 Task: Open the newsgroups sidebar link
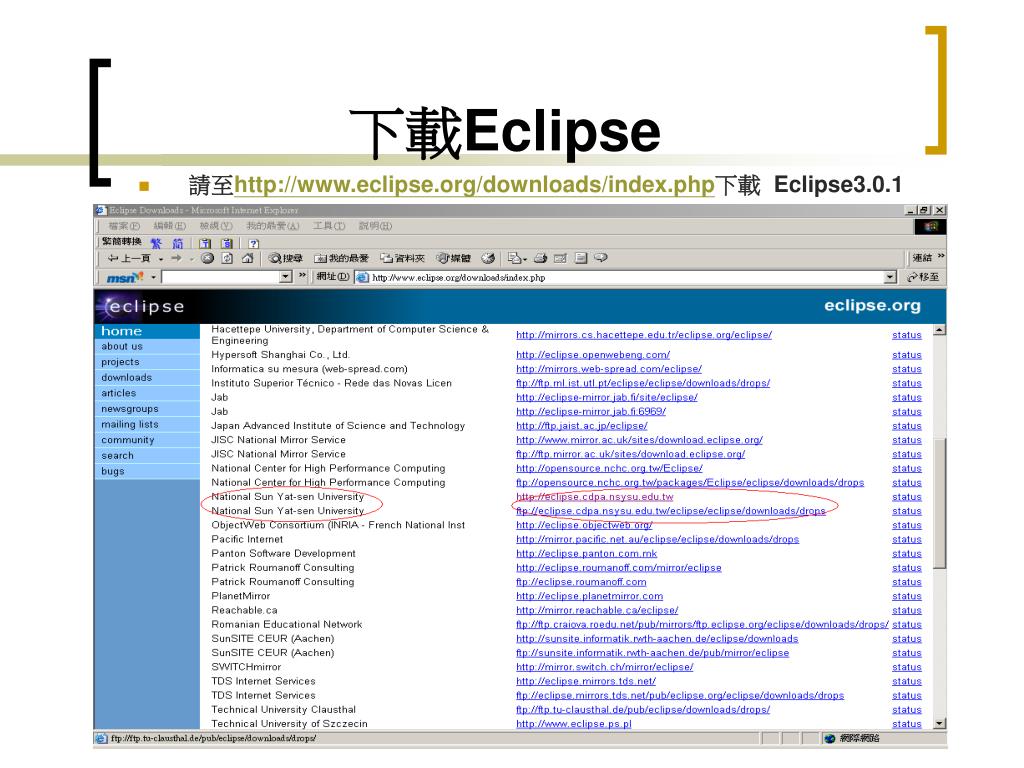tap(129, 409)
